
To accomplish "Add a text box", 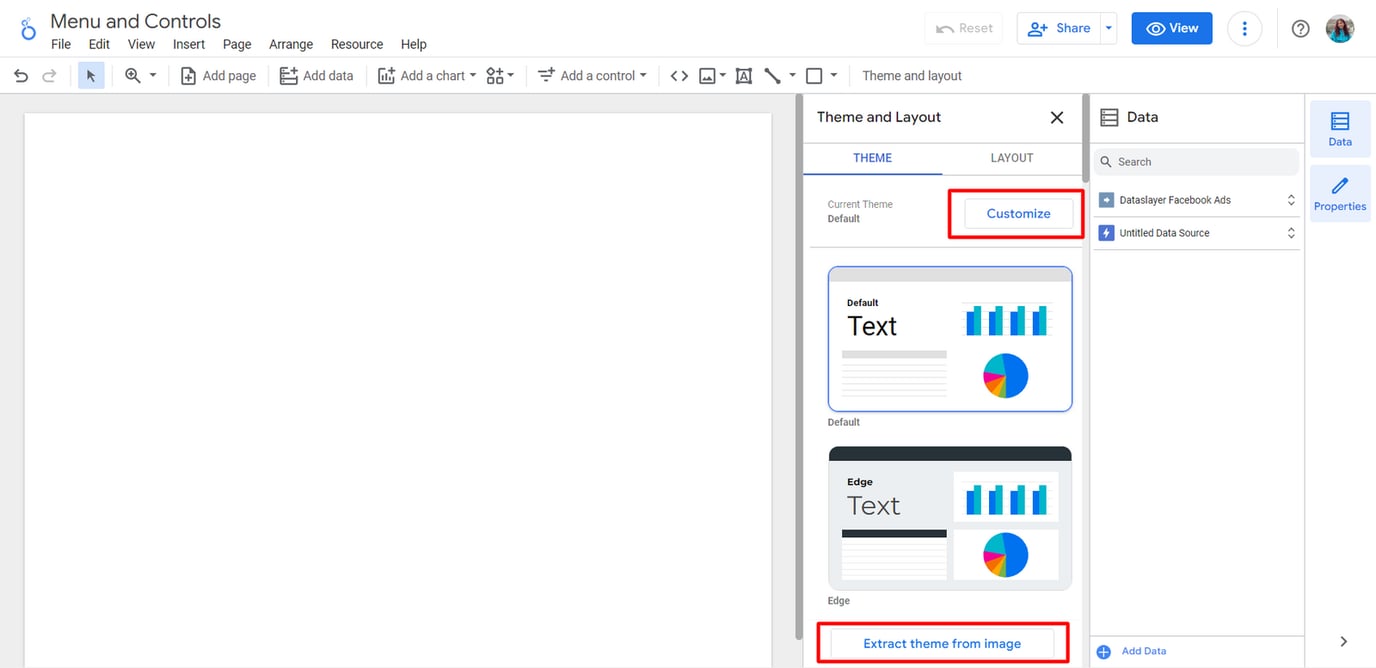I will (x=743, y=75).
